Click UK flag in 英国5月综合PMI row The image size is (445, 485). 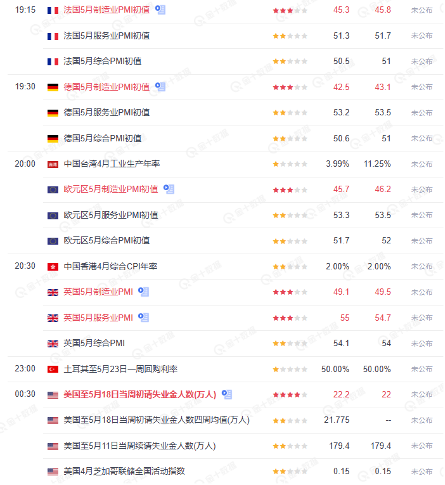coord(53,343)
